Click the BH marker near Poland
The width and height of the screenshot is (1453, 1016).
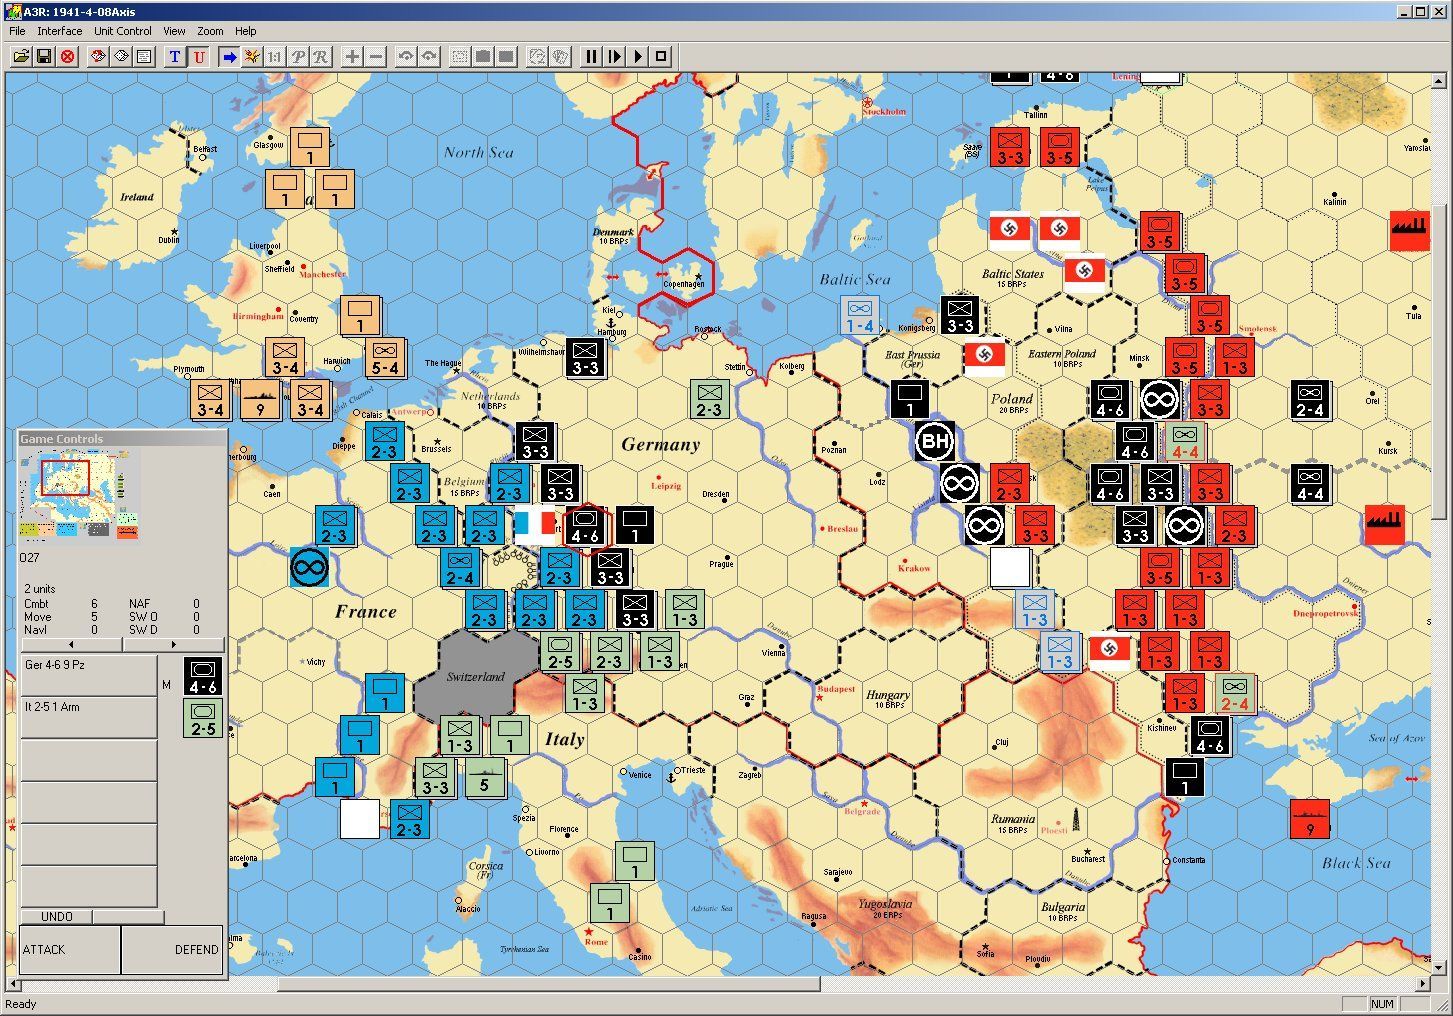pos(934,441)
